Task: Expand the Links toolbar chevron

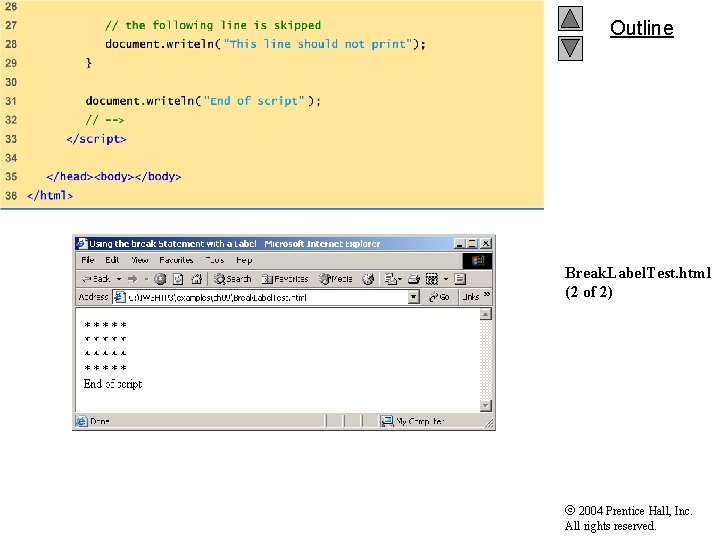Action: [487, 294]
